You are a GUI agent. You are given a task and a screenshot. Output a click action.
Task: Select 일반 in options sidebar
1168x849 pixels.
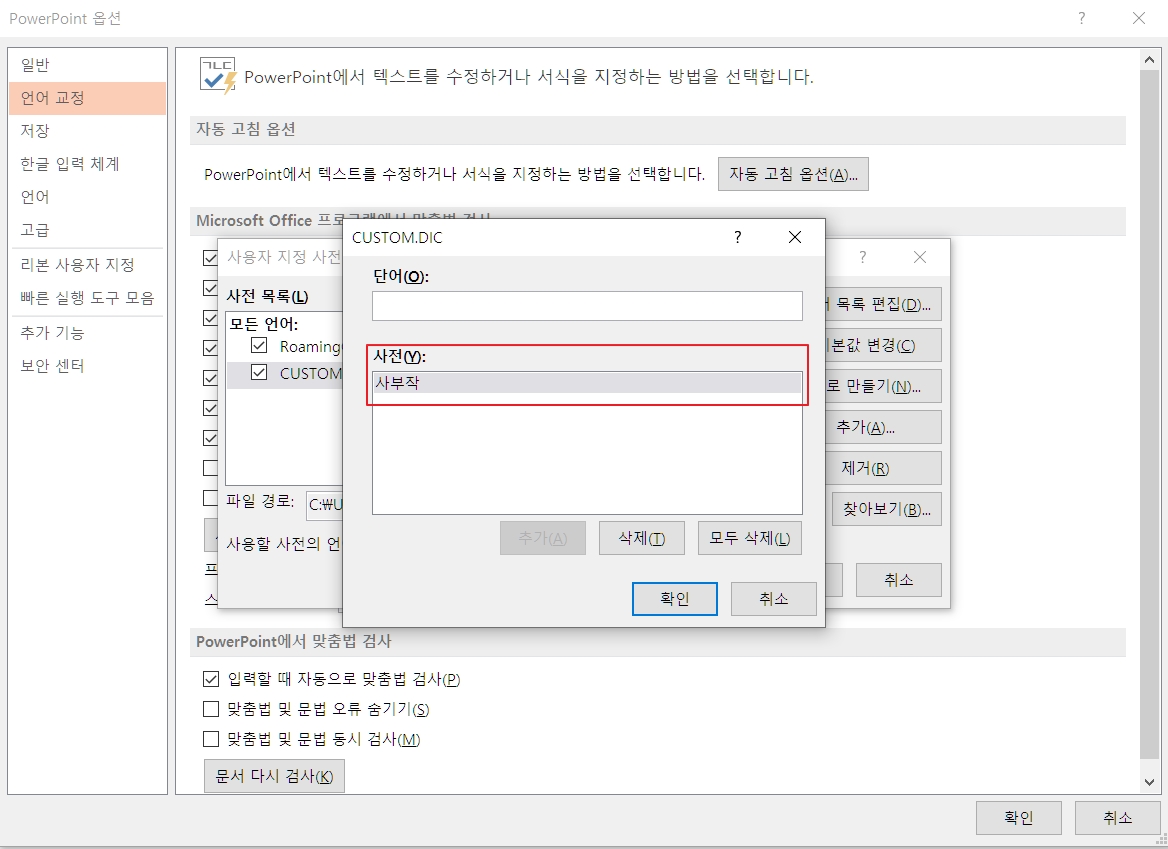87,66
